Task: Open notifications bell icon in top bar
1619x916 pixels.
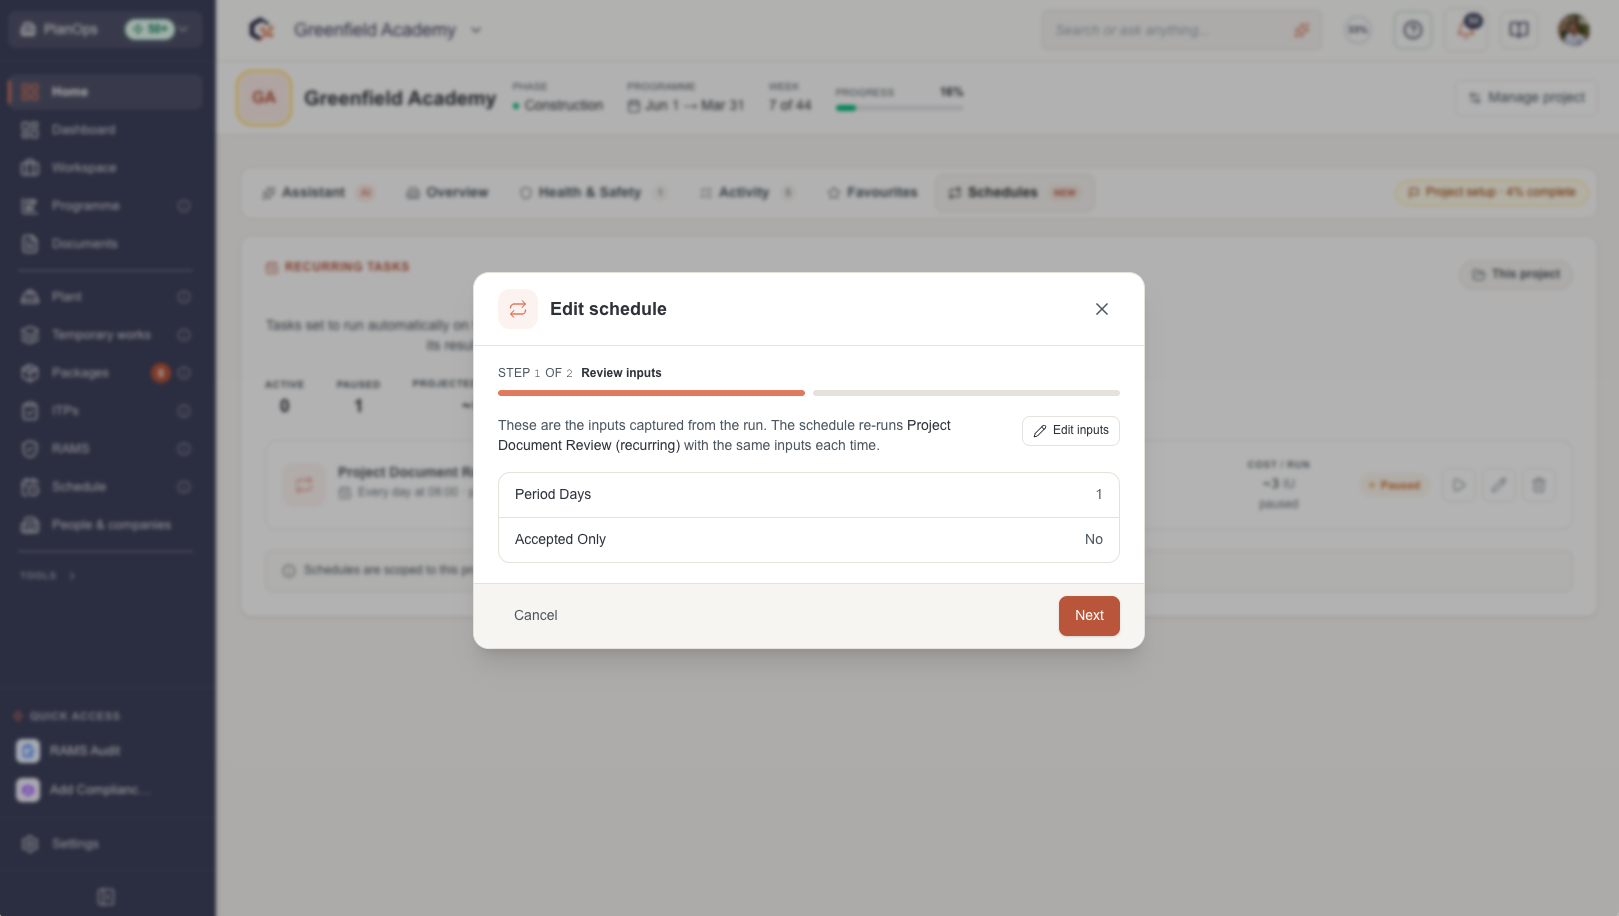Action: pos(1466,30)
